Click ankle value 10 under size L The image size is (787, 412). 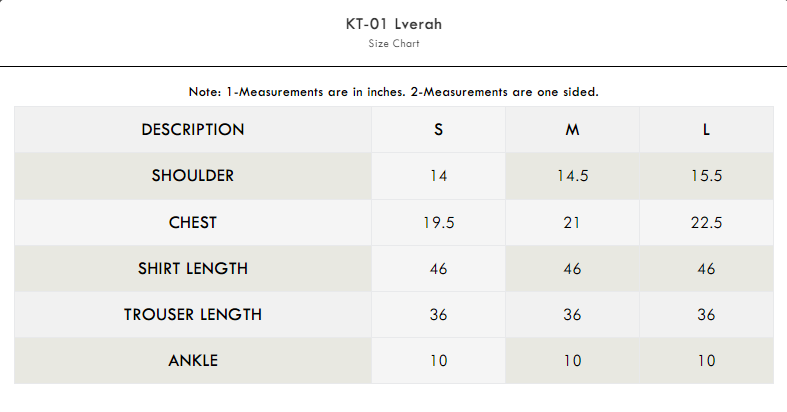706,360
